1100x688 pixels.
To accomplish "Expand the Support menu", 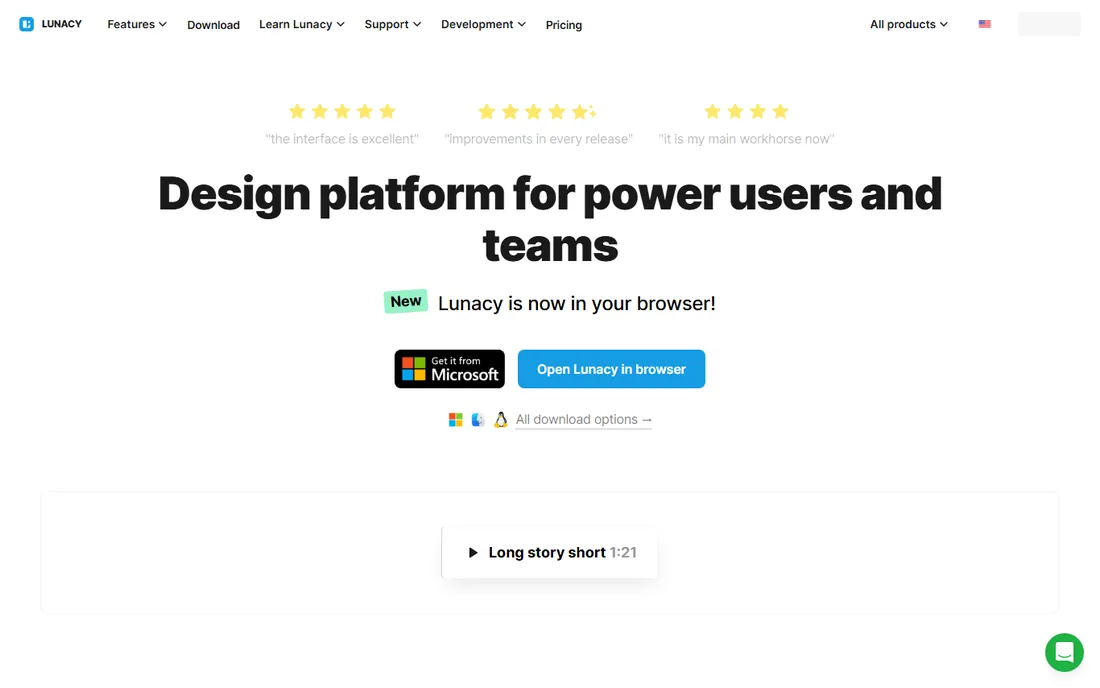I will pyautogui.click(x=393, y=24).
